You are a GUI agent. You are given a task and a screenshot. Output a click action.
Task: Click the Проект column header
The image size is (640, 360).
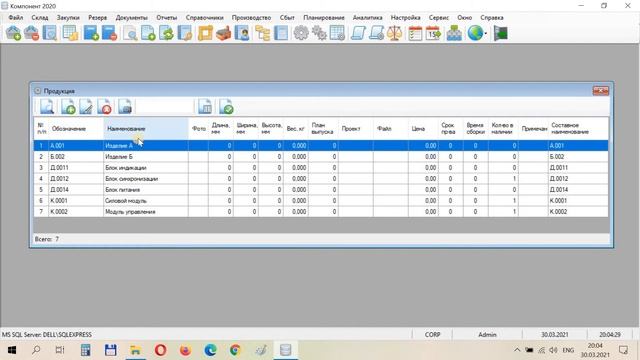[356, 129]
